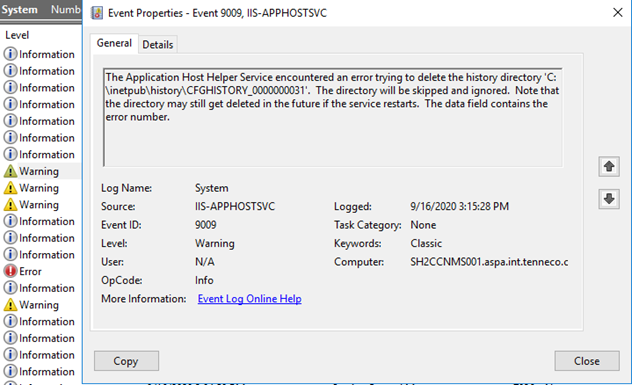Image resolution: width=632 pixels, height=385 pixels.
Task: Click the red Error icon in the list
Action: pyautogui.click(x=10, y=271)
